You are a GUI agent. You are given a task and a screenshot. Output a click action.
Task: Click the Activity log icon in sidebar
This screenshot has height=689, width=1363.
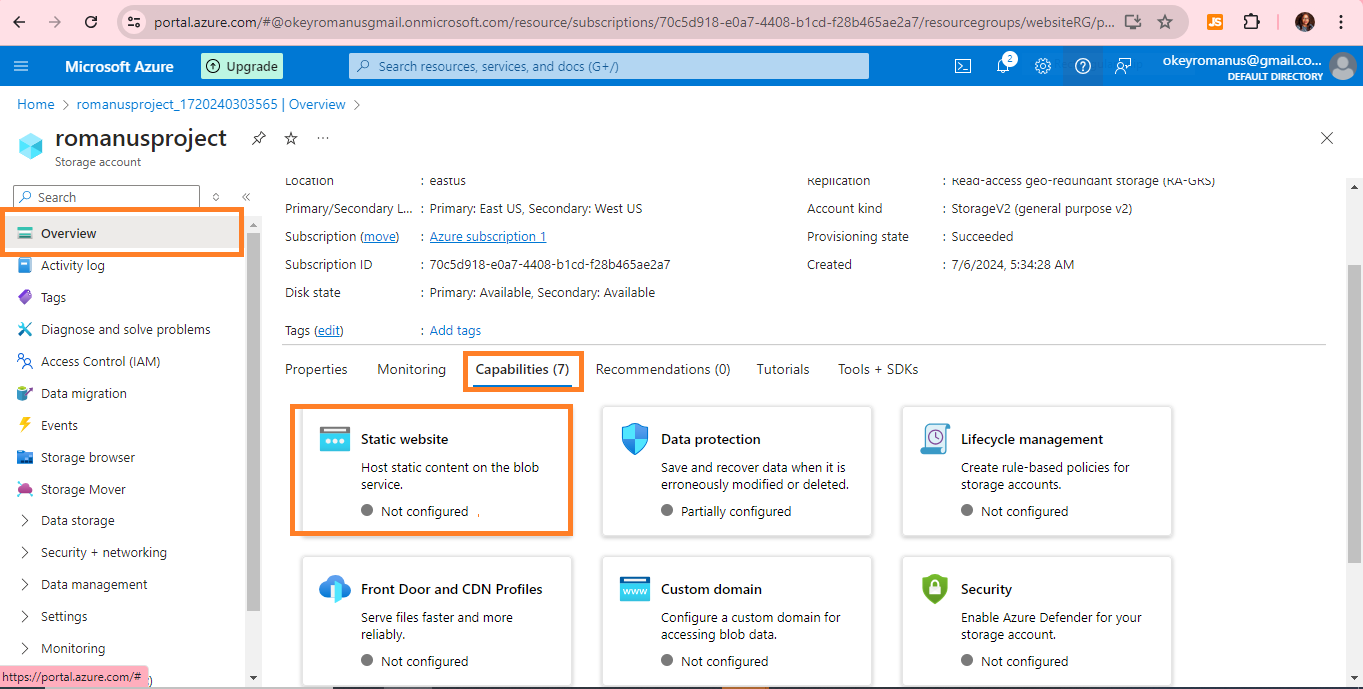pos(25,265)
